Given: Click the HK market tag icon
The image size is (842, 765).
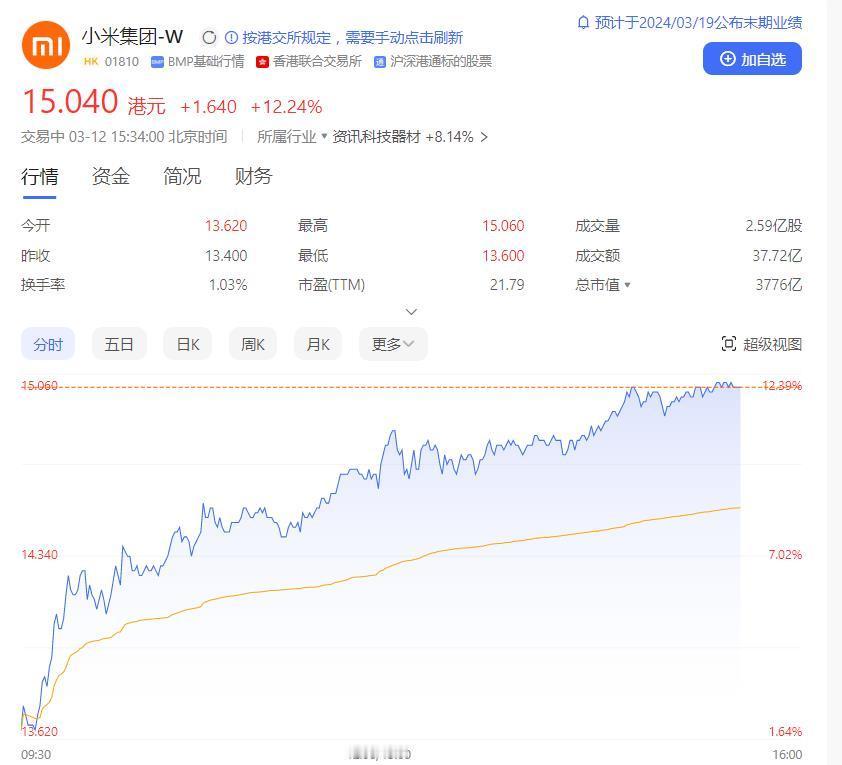Looking at the screenshot, I should pos(91,61).
